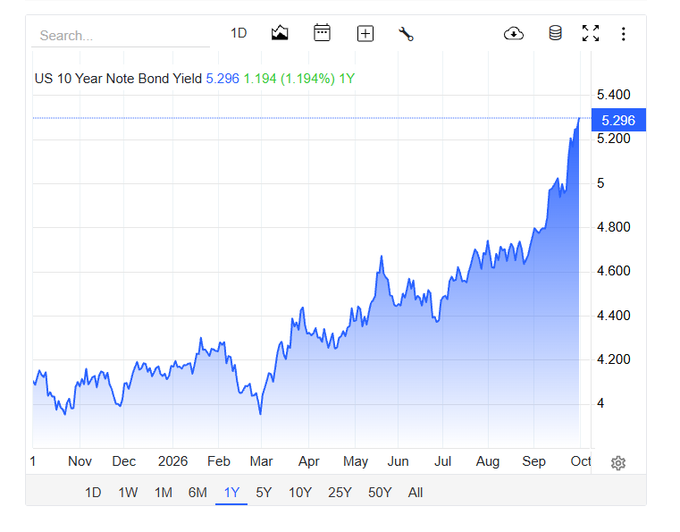The image size is (680, 532).
Task: Select the 25Y range tab
Action: pos(340,493)
